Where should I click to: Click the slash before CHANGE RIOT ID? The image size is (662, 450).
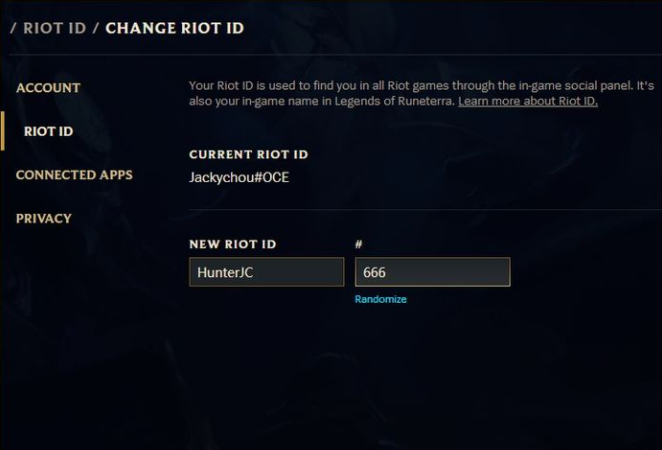[96, 28]
